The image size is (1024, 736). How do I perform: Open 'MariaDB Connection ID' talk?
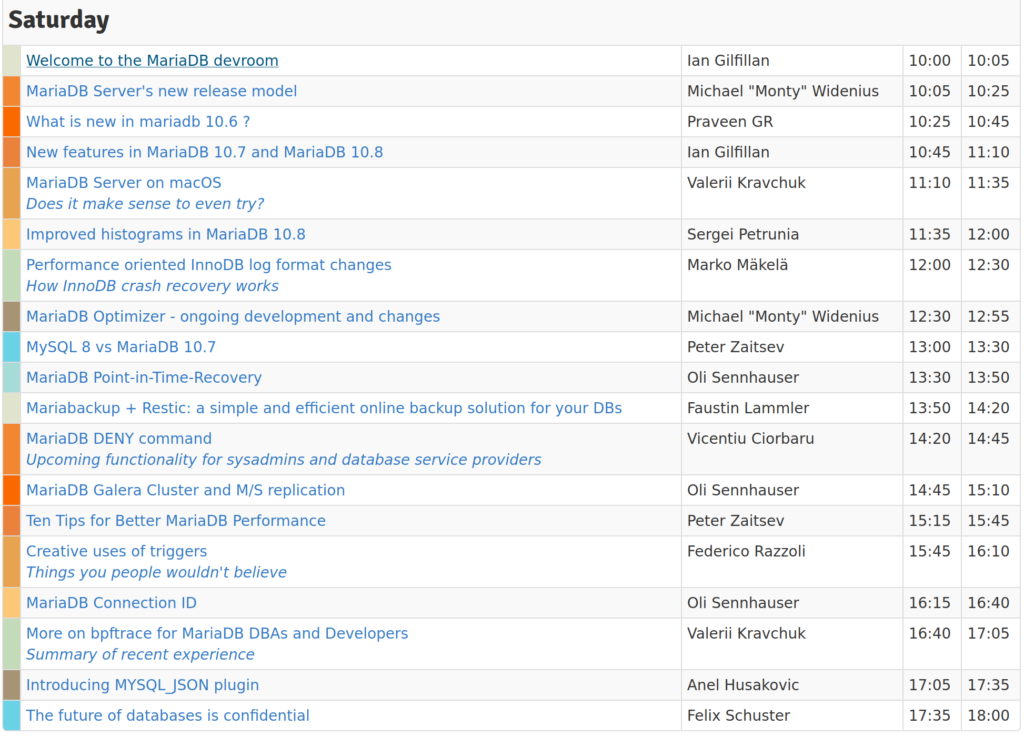(111, 603)
